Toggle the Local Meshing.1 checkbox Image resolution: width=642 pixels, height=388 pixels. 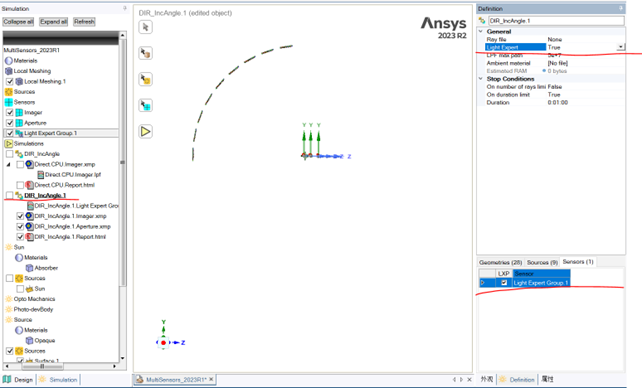(x=10, y=81)
